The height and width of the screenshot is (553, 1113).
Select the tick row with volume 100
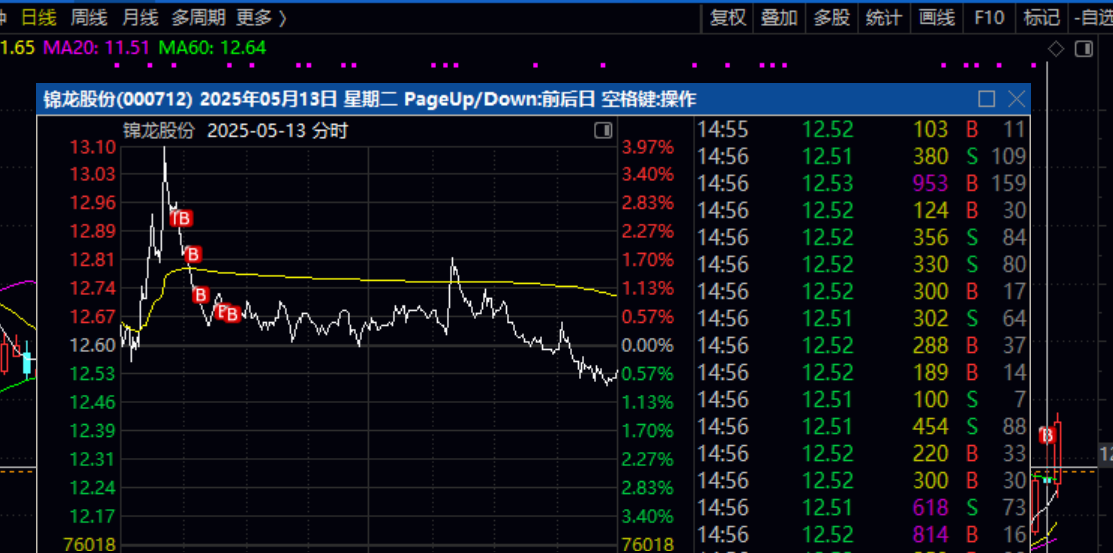pos(862,399)
